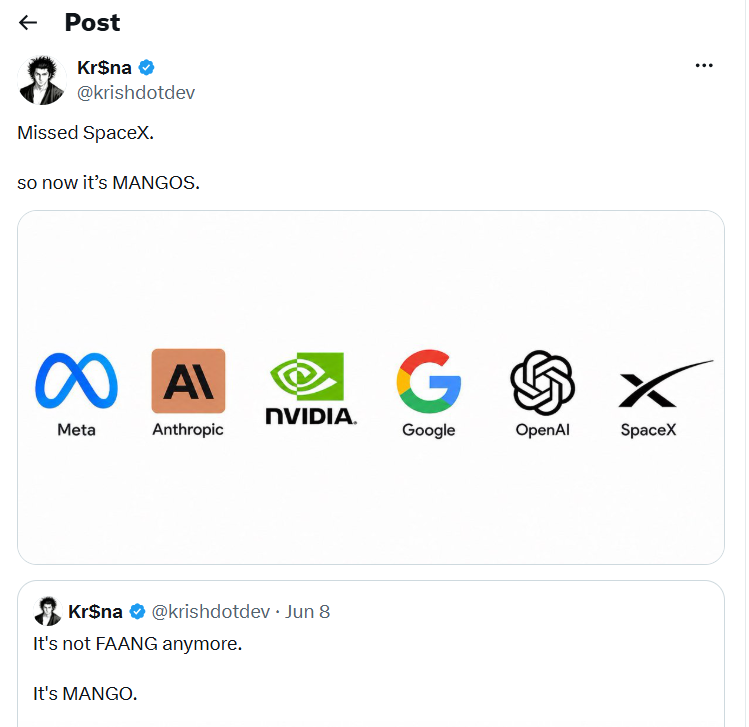Click the Kr$na display name in post header
This screenshot has width=749, height=727.
click(x=104, y=68)
